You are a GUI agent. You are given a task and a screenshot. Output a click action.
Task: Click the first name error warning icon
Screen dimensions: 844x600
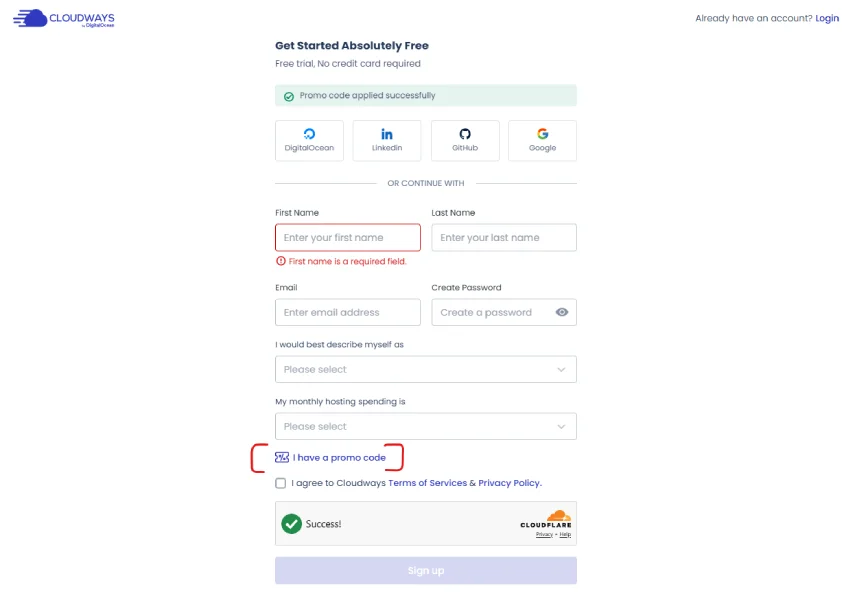click(x=281, y=261)
